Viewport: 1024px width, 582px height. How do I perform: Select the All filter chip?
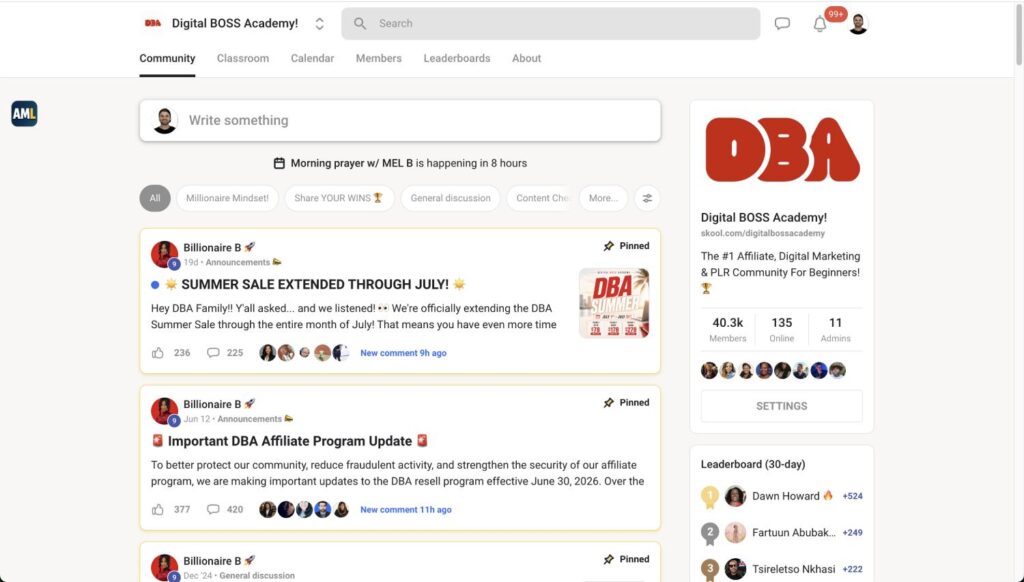point(155,198)
